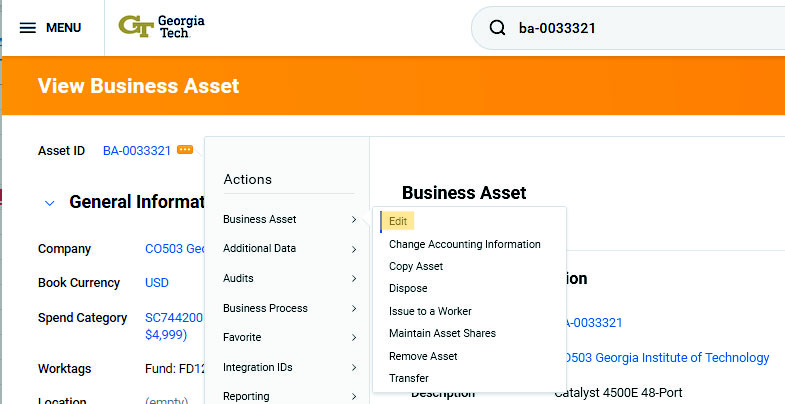Open Integration IDs in Actions list
The image size is (785, 404).
(258, 367)
